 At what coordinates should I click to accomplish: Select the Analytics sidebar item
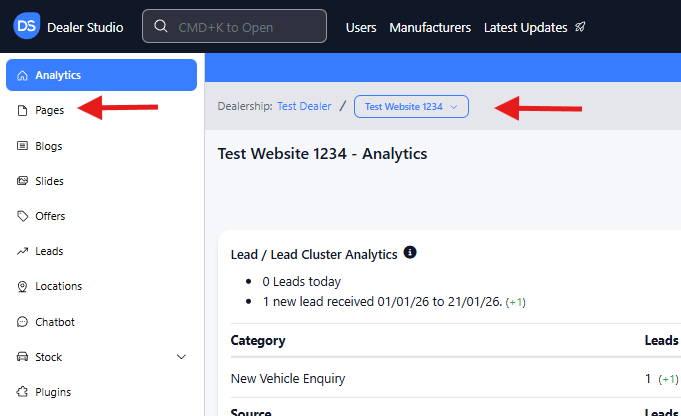tap(101, 76)
